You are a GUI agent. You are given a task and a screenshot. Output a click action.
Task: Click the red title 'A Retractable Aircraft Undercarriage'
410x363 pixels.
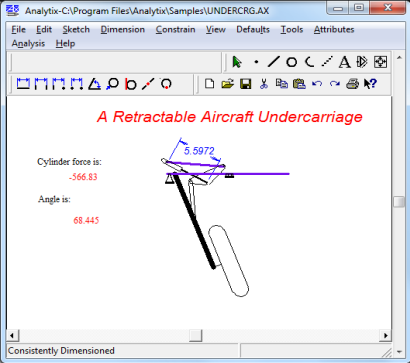click(x=230, y=117)
